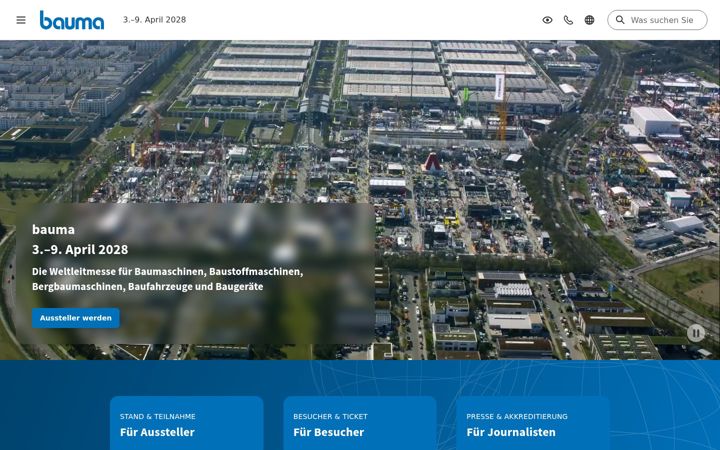Image resolution: width=720 pixels, height=450 pixels.
Task: Click the 'PRESSE & AKKREDITIERUNG' label
Action: pyautogui.click(x=517, y=416)
